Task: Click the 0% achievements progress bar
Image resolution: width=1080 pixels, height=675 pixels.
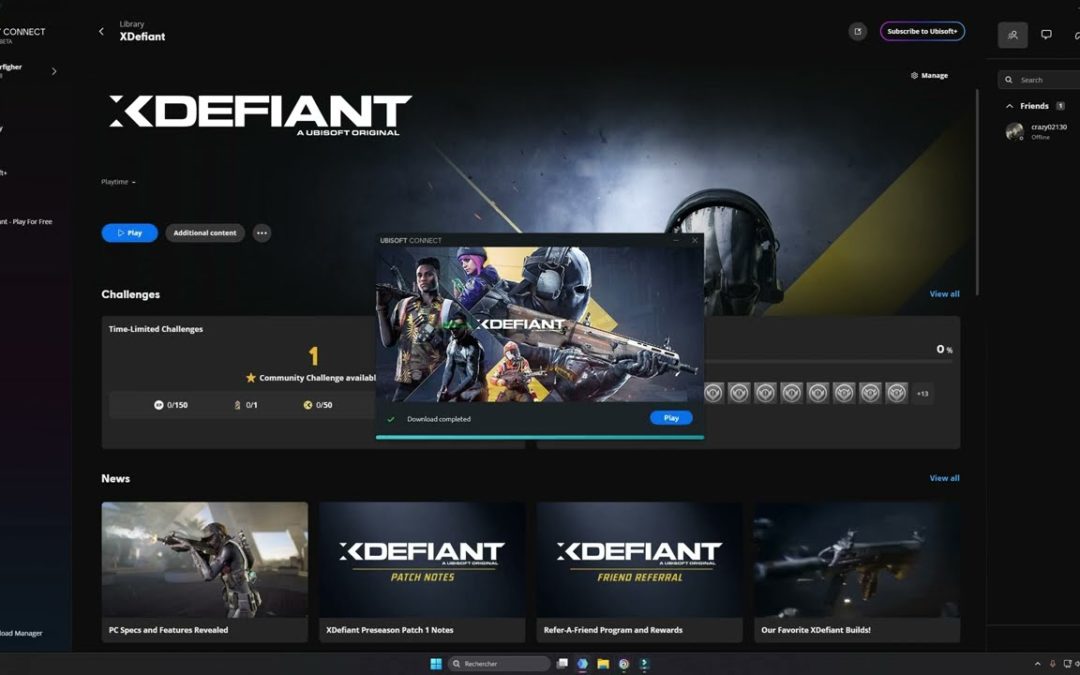Action: [830, 362]
